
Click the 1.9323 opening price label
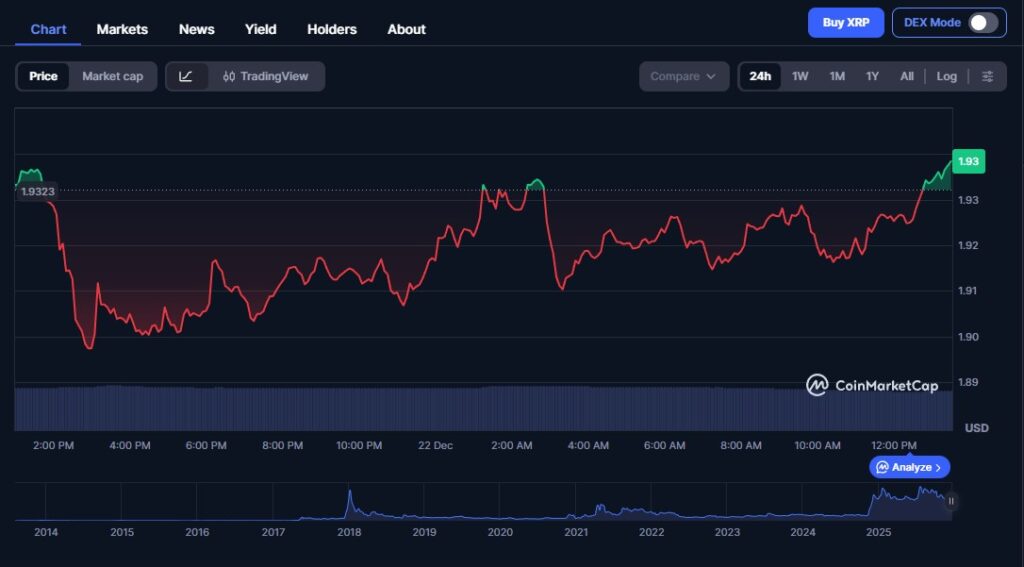(37, 191)
